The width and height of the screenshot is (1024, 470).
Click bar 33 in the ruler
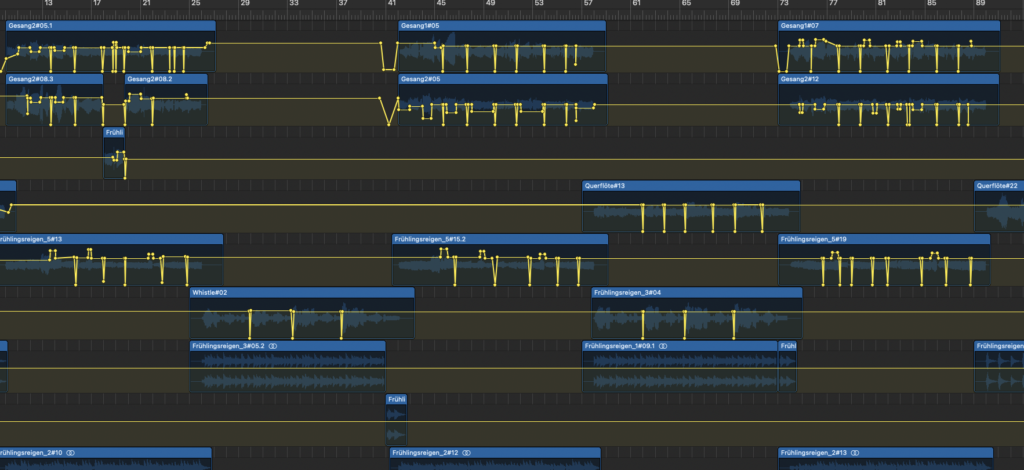pos(294,3)
